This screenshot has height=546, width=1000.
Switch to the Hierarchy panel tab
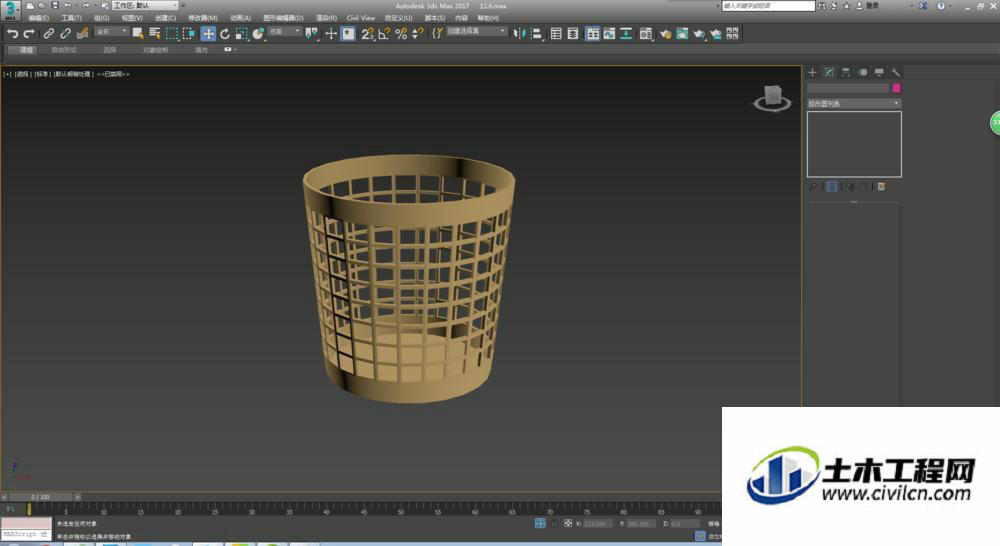[x=846, y=73]
